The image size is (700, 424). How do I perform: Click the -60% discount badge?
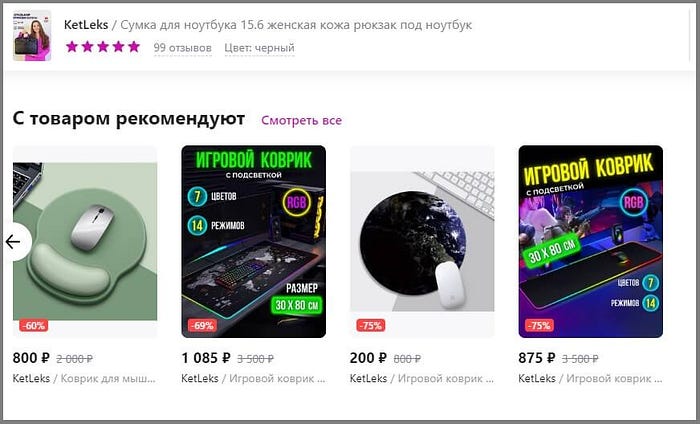[x=33, y=325]
